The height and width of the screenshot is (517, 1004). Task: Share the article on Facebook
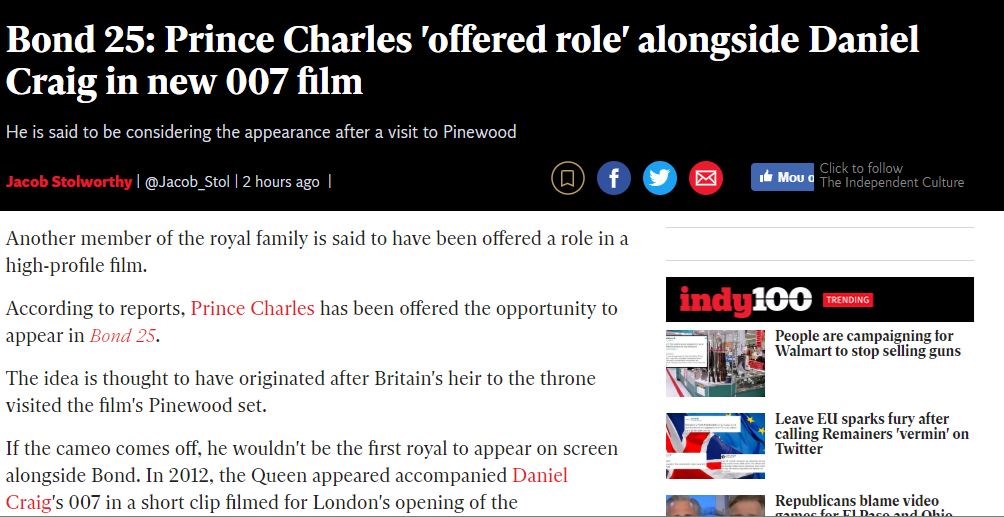click(x=614, y=179)
